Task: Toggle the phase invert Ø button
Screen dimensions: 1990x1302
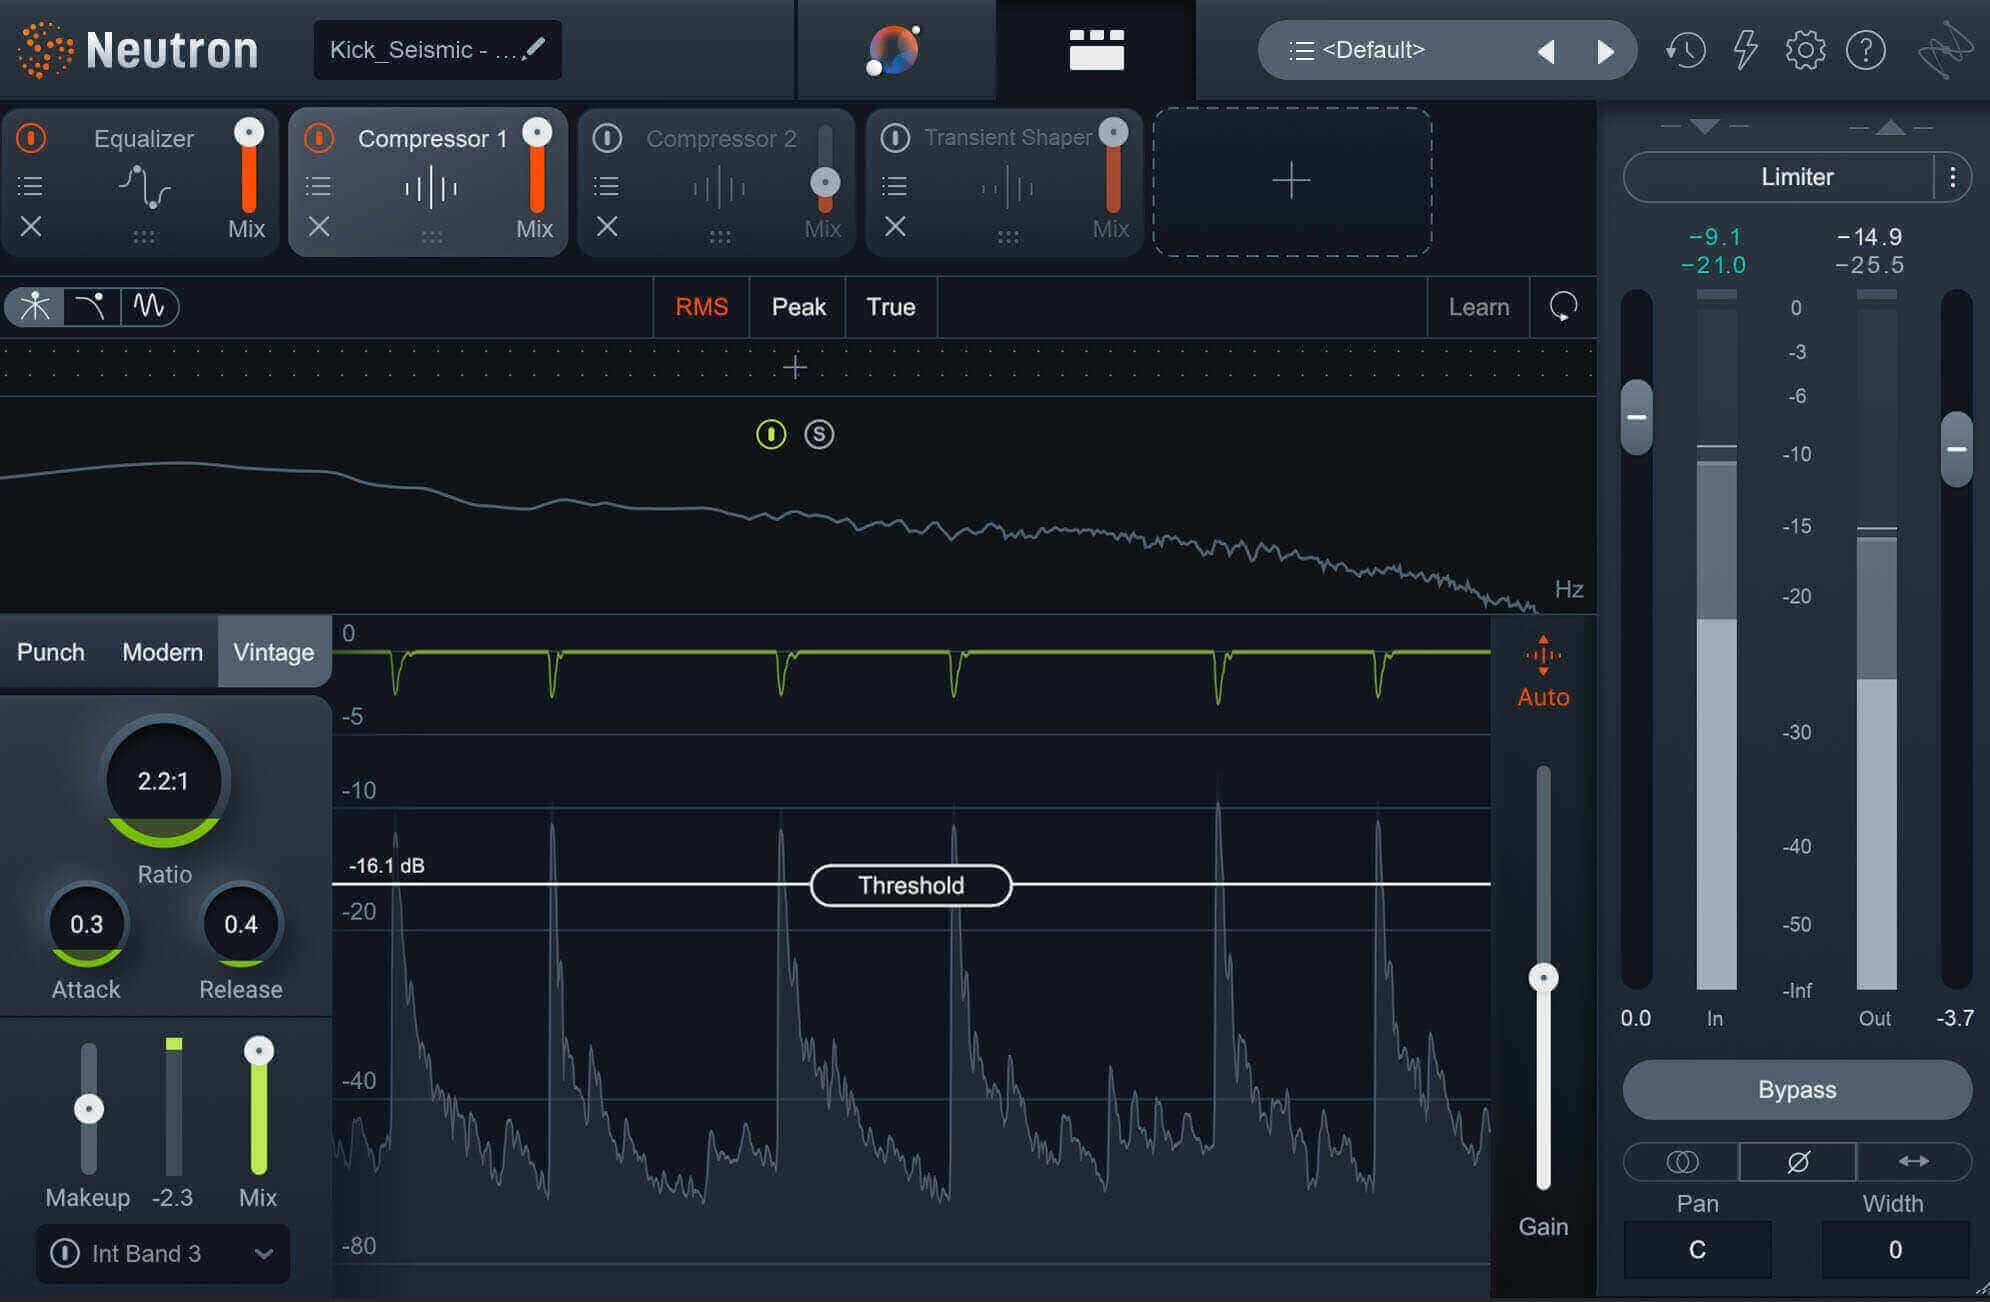Action: [1797, 1161]
